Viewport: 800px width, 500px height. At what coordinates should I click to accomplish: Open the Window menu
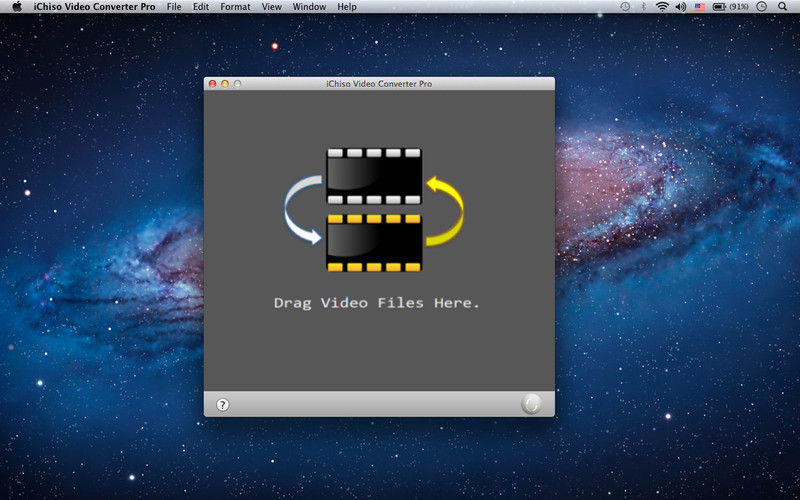point(309,7)
